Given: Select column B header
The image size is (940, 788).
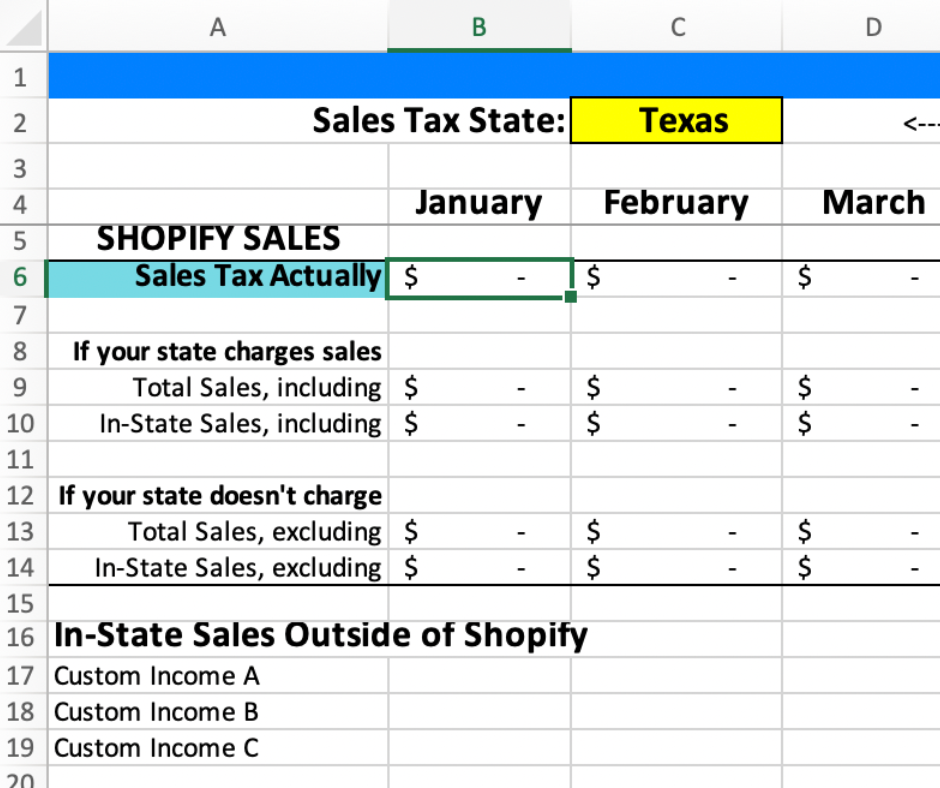Looking at the screenshot, I should point(478,27).
